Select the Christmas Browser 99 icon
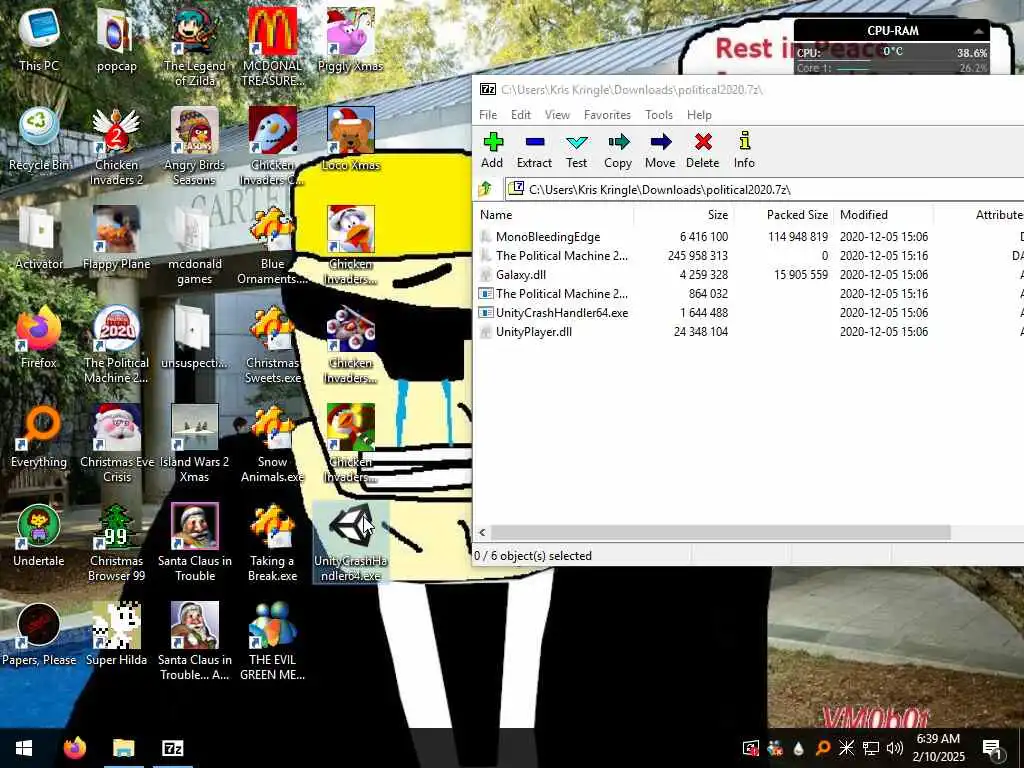The image size is (1024, 768). pos(116,543)
